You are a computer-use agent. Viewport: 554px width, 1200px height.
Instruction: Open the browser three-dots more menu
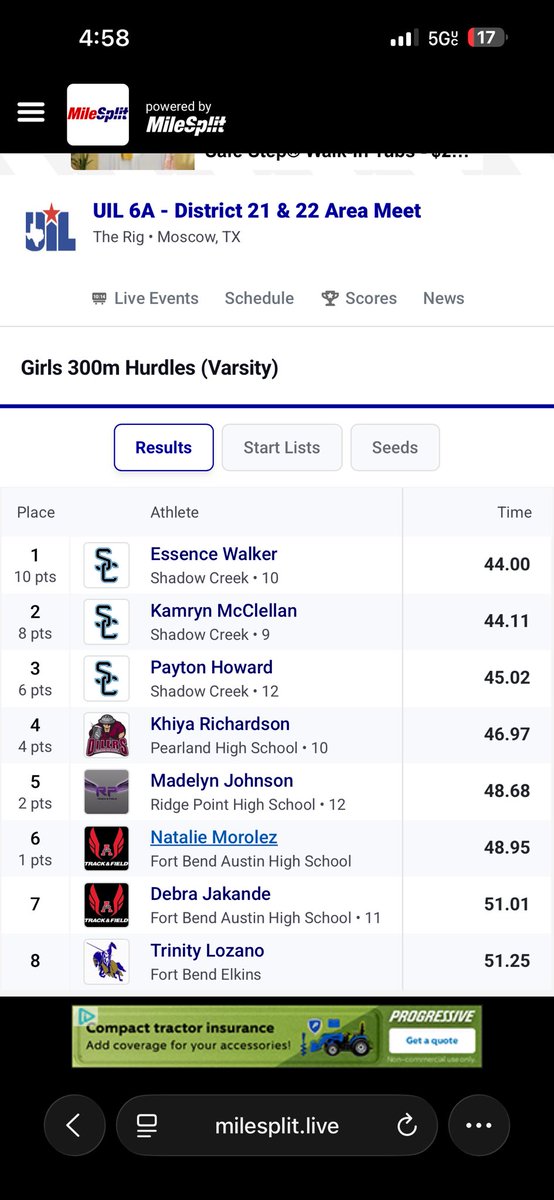(479, 1126)
